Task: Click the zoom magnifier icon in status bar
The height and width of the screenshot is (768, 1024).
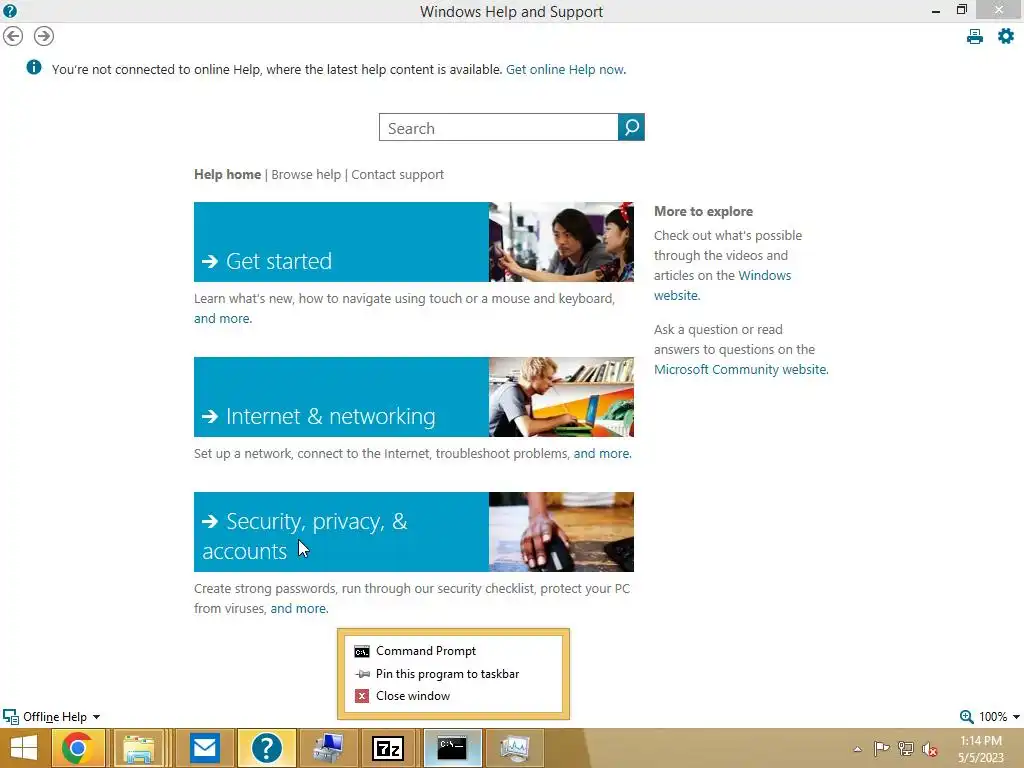Action: pyautogui.click(x=967, y=716)
